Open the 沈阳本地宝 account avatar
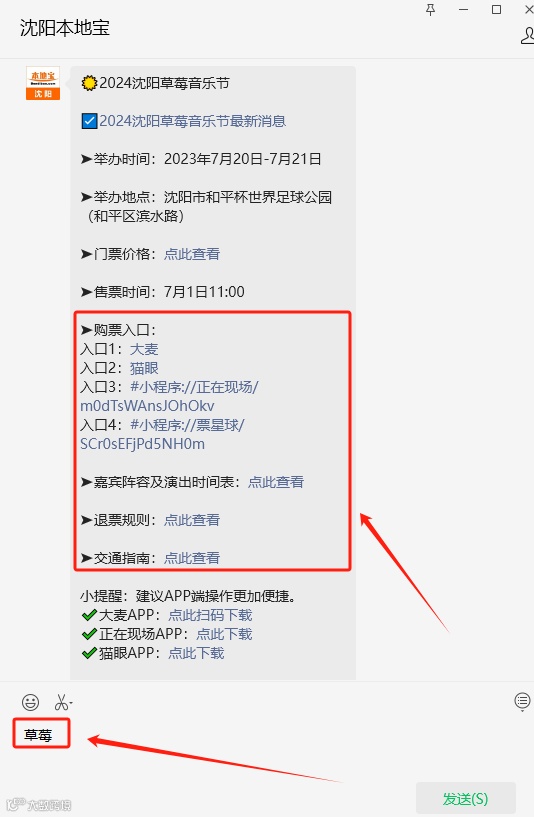Viewport: 534px width, 817px height. click(x=43, y=83)
